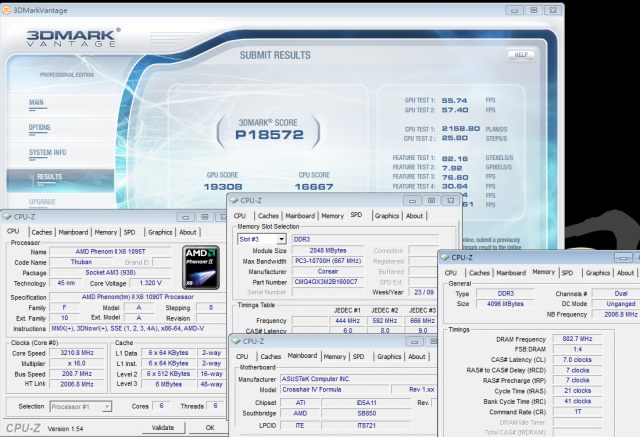Viewport: 640px width, 437px height.
Task: Click the CAS# Latency 7.0 clocks value
Action: click(577, 360)
